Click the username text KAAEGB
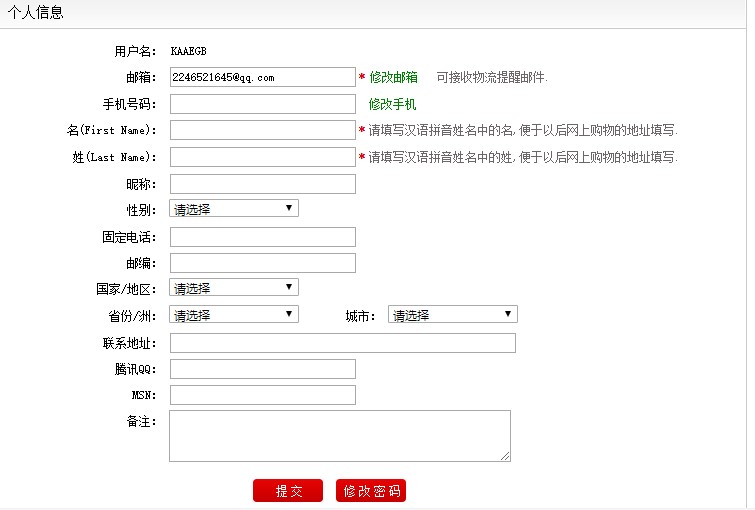The image size is (755, 510). click(x=188, y=51)
